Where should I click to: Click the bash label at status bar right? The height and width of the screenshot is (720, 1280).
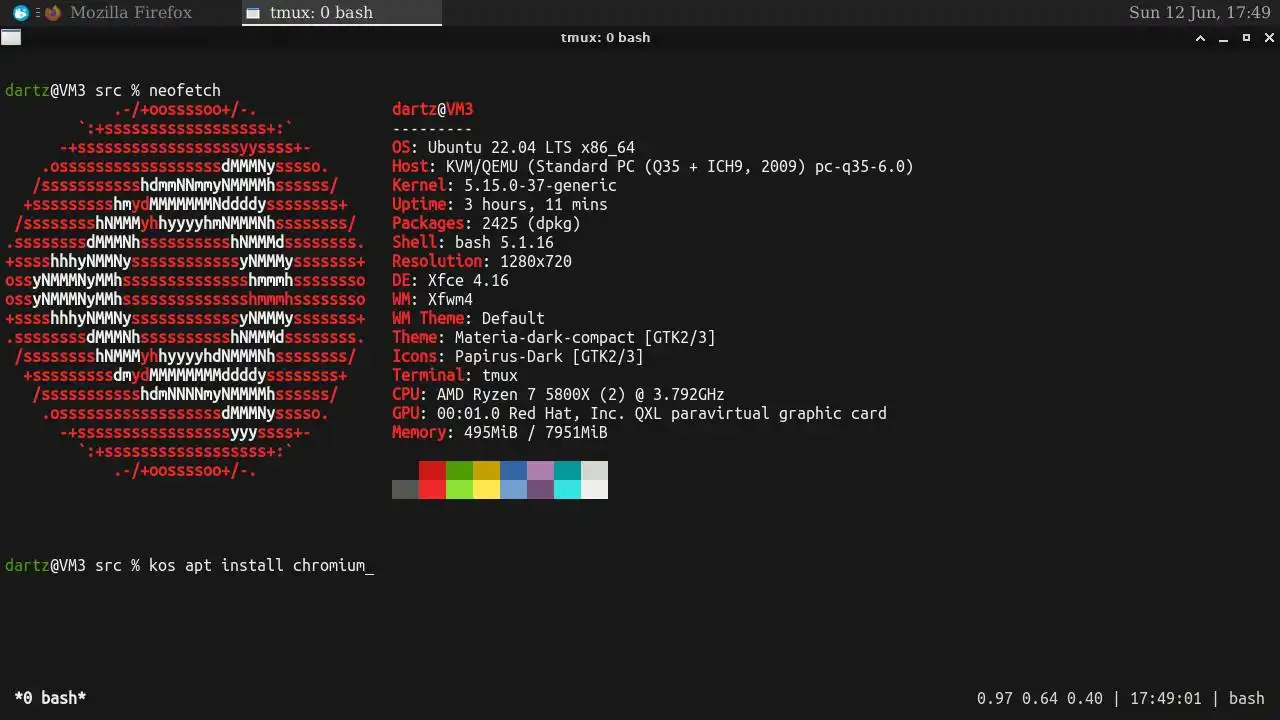1246,698
